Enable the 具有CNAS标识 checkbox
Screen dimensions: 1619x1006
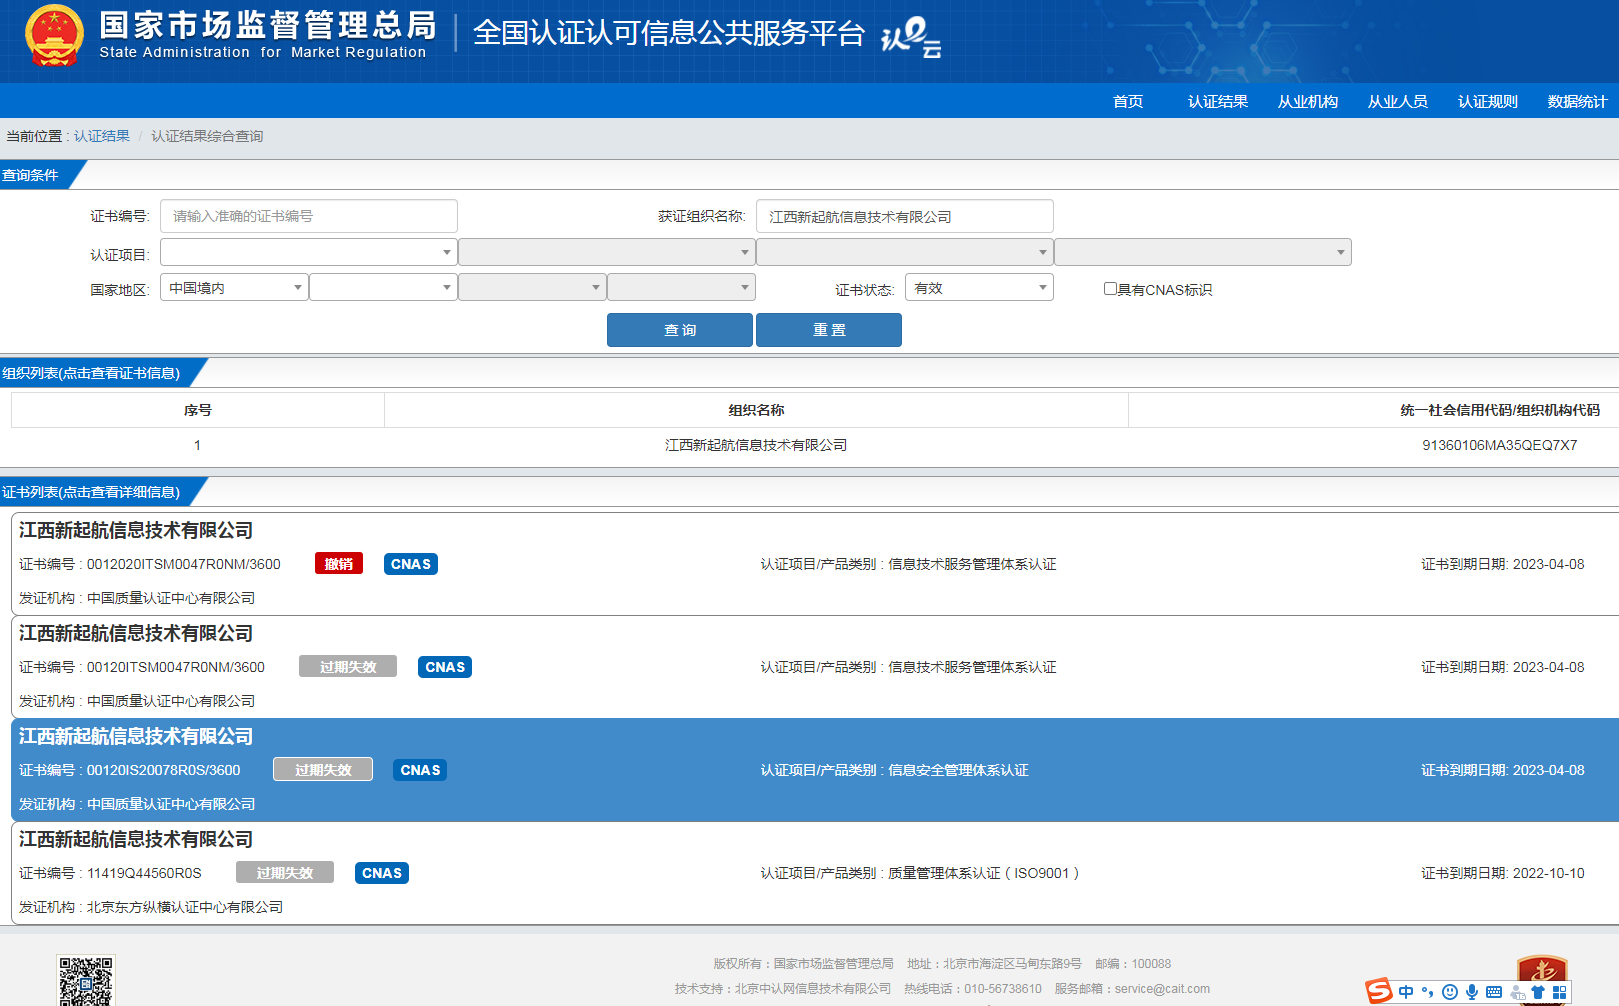coord(1110,289)
